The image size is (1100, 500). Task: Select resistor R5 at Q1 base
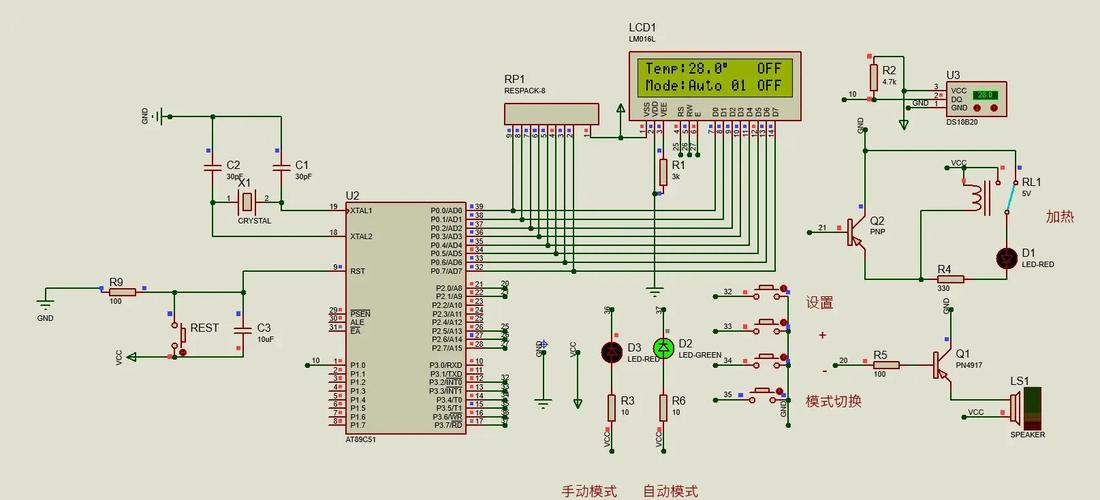click(887, 365)
